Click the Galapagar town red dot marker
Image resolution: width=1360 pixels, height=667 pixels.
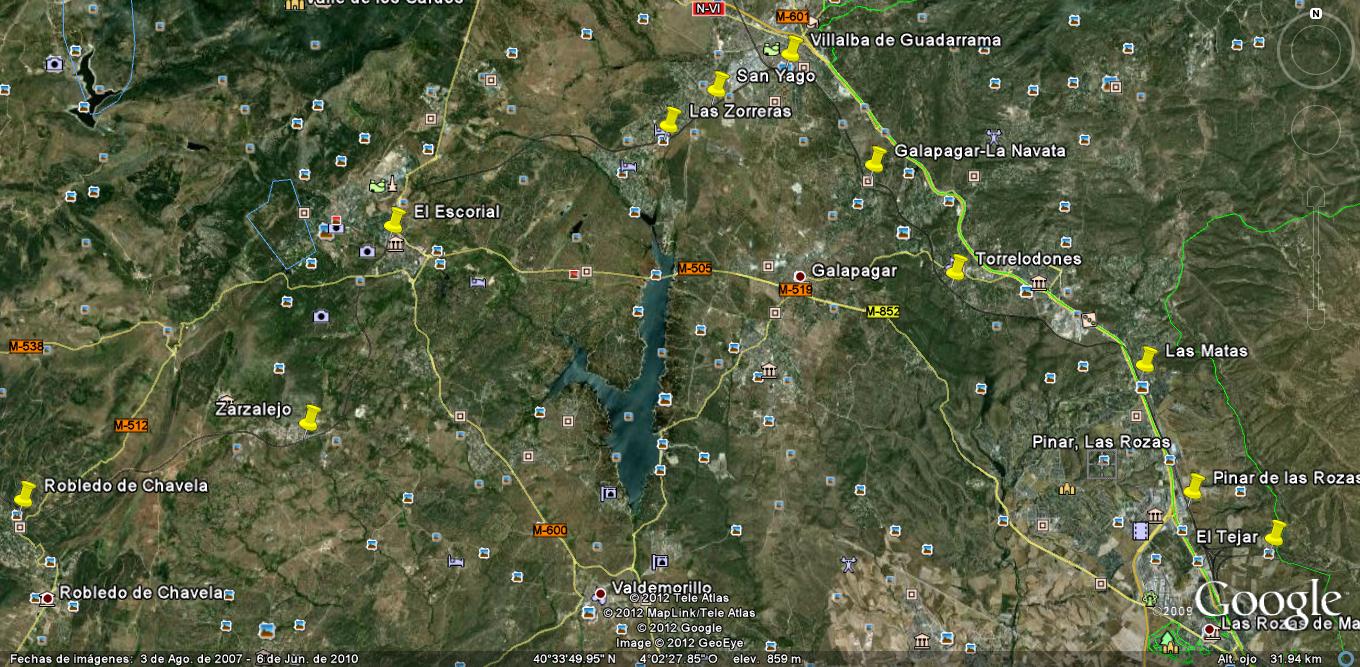click(799, 276)
